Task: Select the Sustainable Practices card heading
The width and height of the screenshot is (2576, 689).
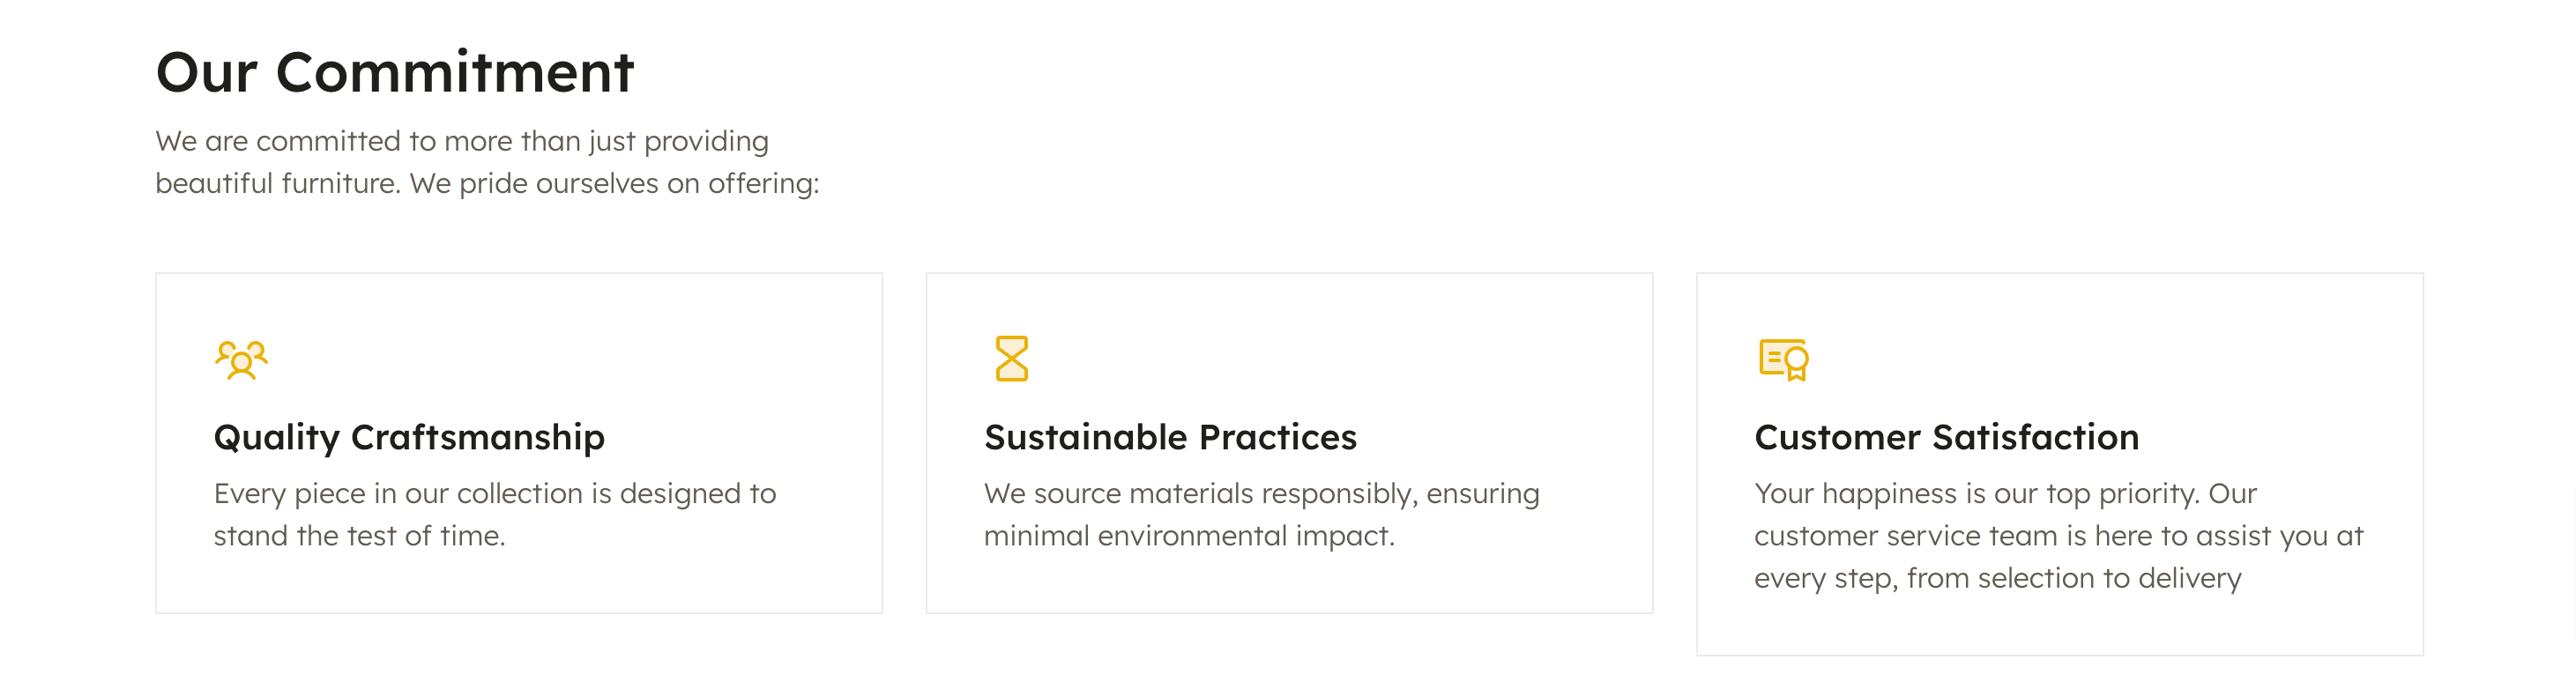Action: (1170, 437)
